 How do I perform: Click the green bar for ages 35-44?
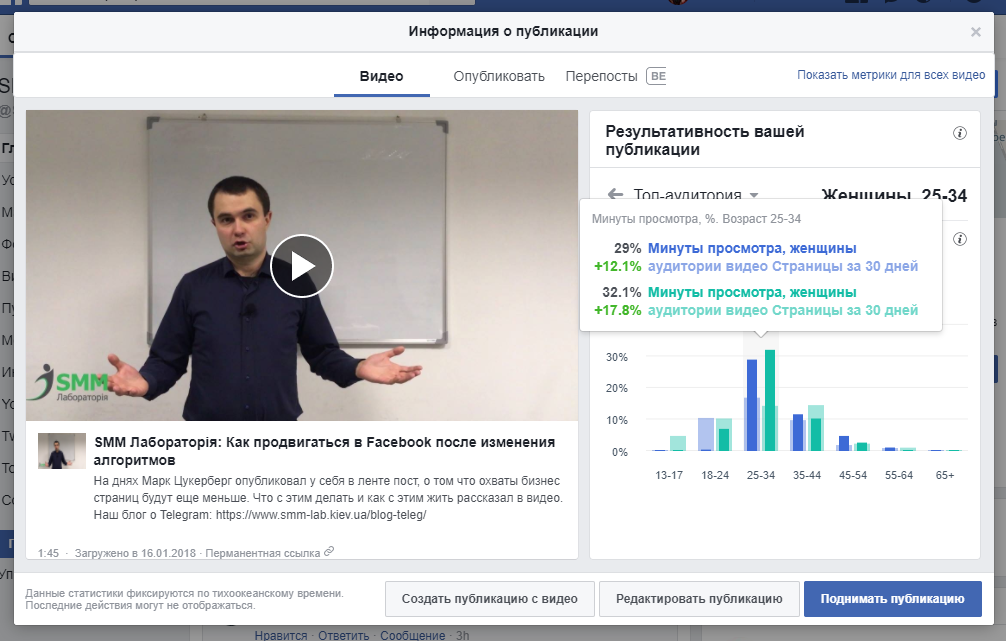[x=815, y=434]
